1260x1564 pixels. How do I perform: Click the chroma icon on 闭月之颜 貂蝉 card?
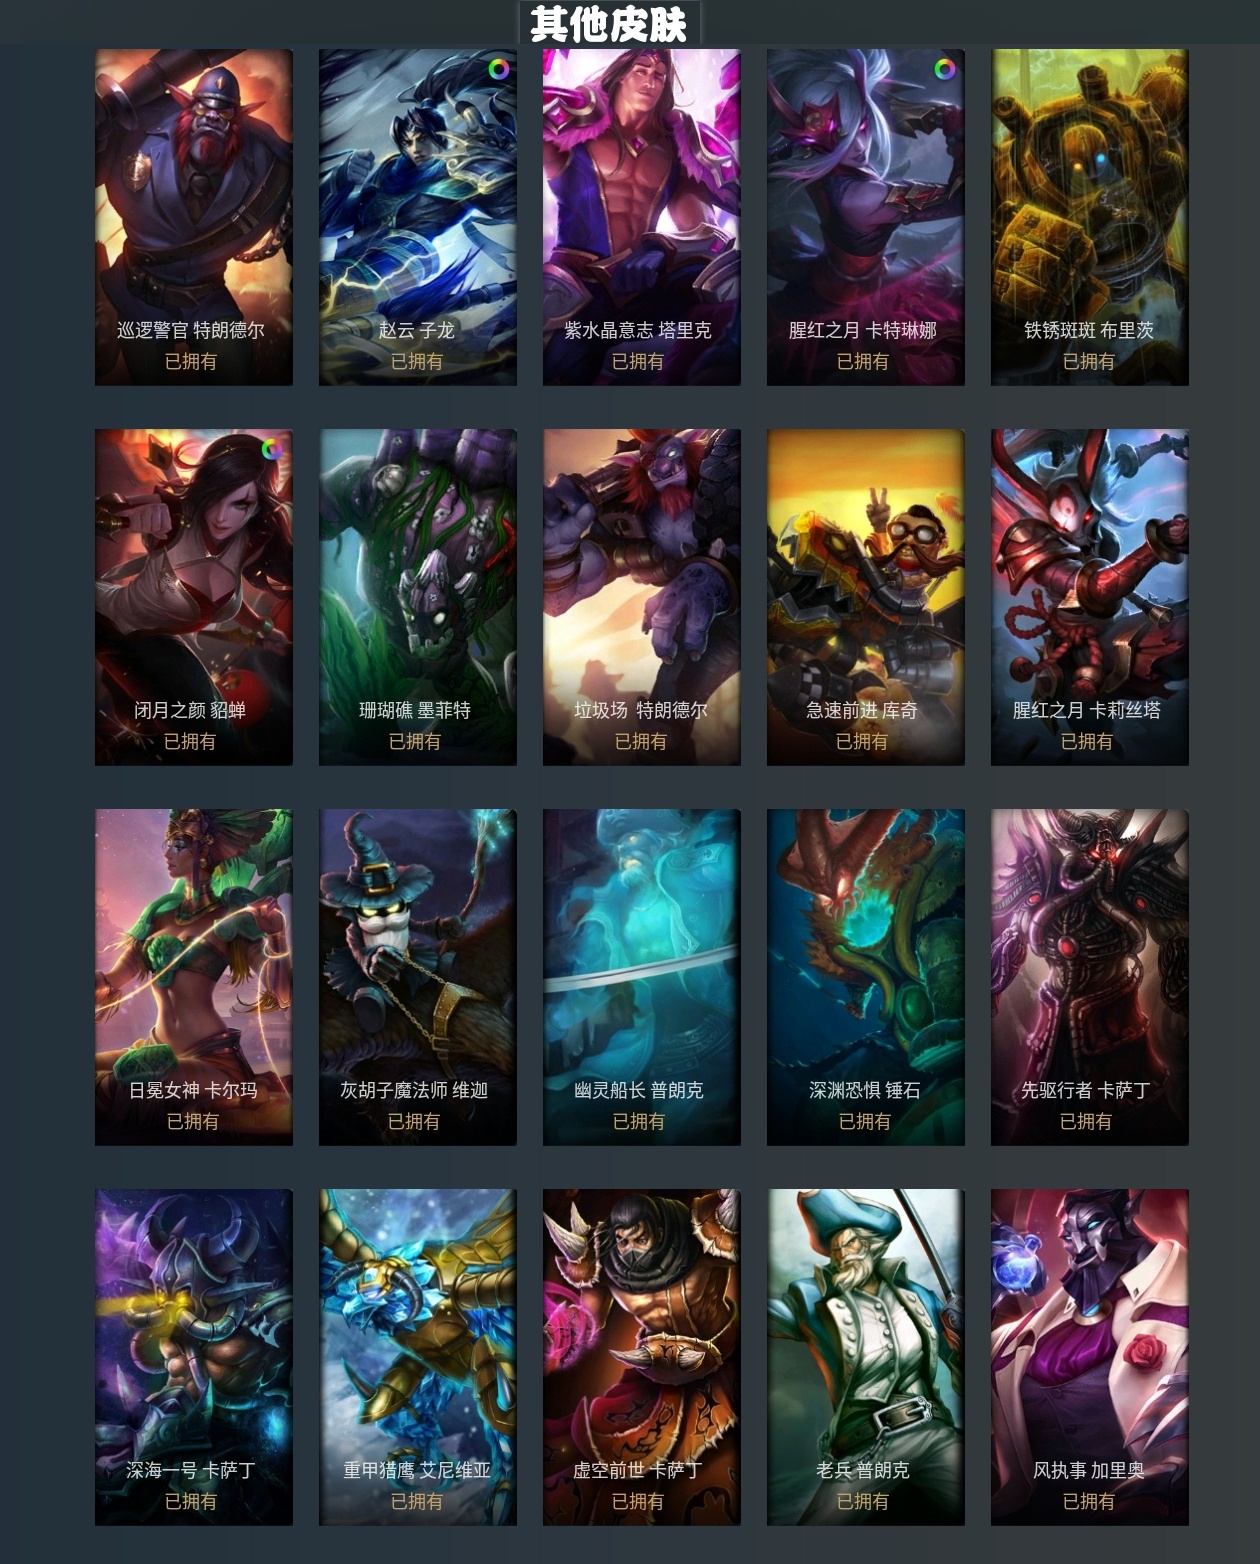point(271,449)
